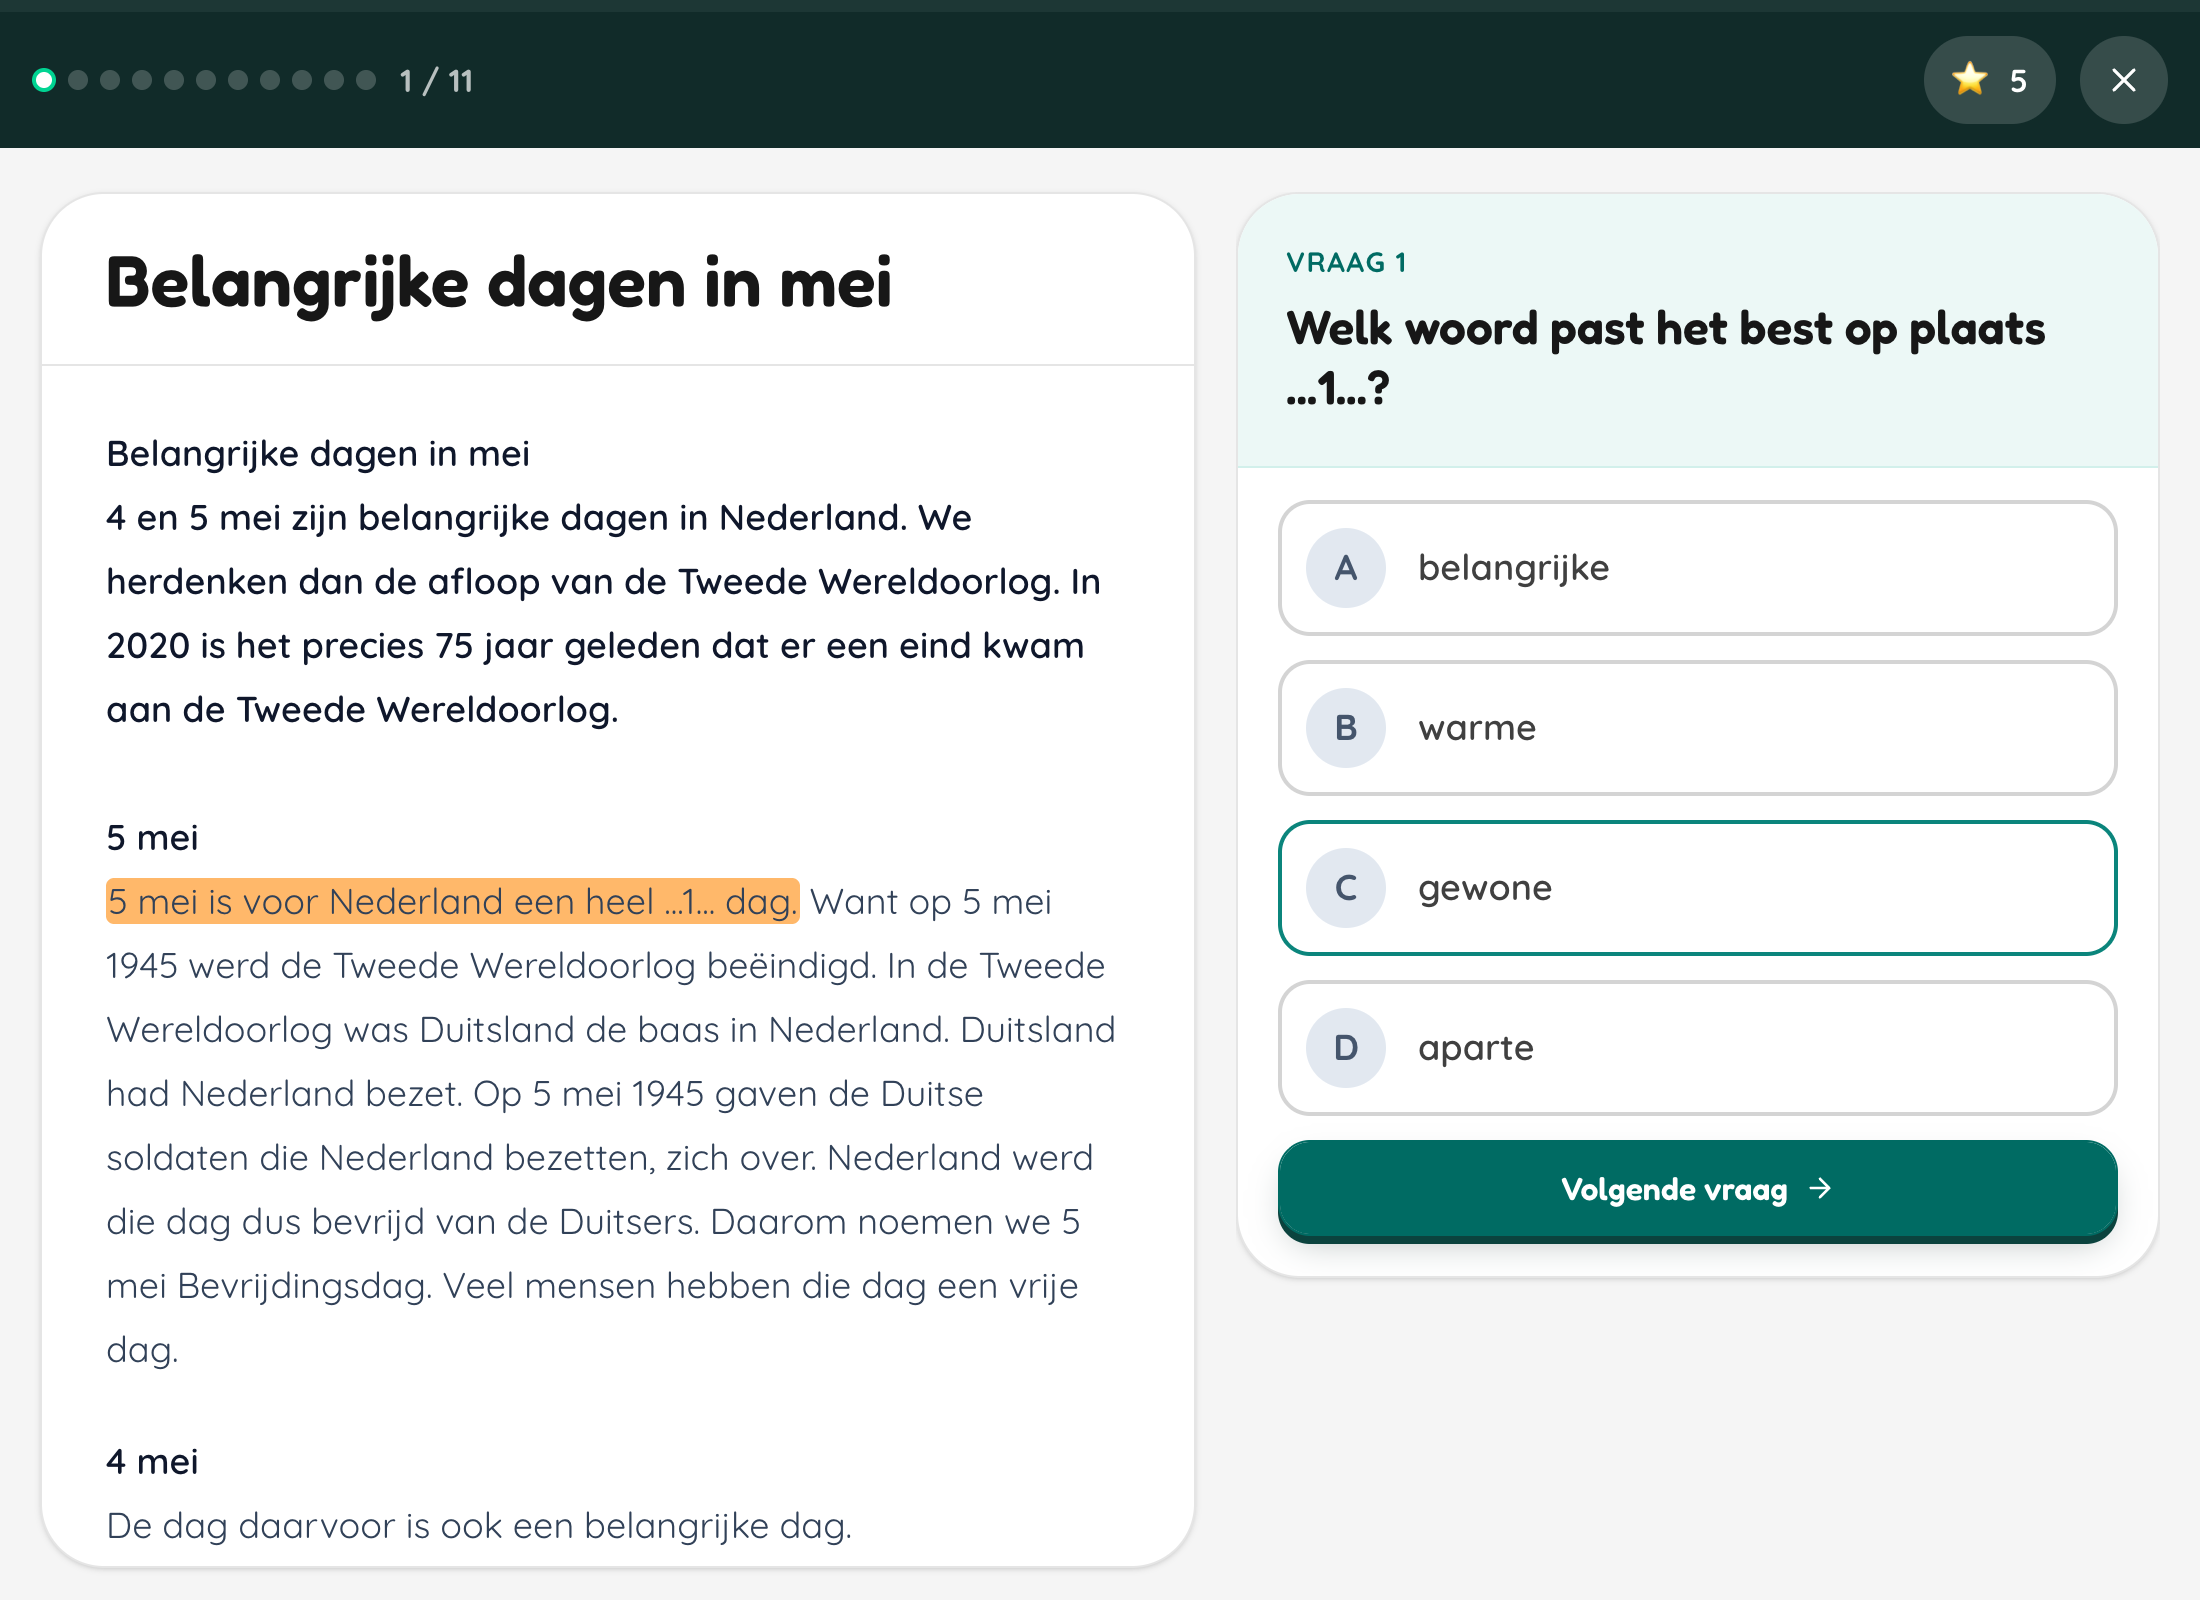Click the star icon in the score badge
This screenshot has height=1600, width=2200.
pos(1970,79)
